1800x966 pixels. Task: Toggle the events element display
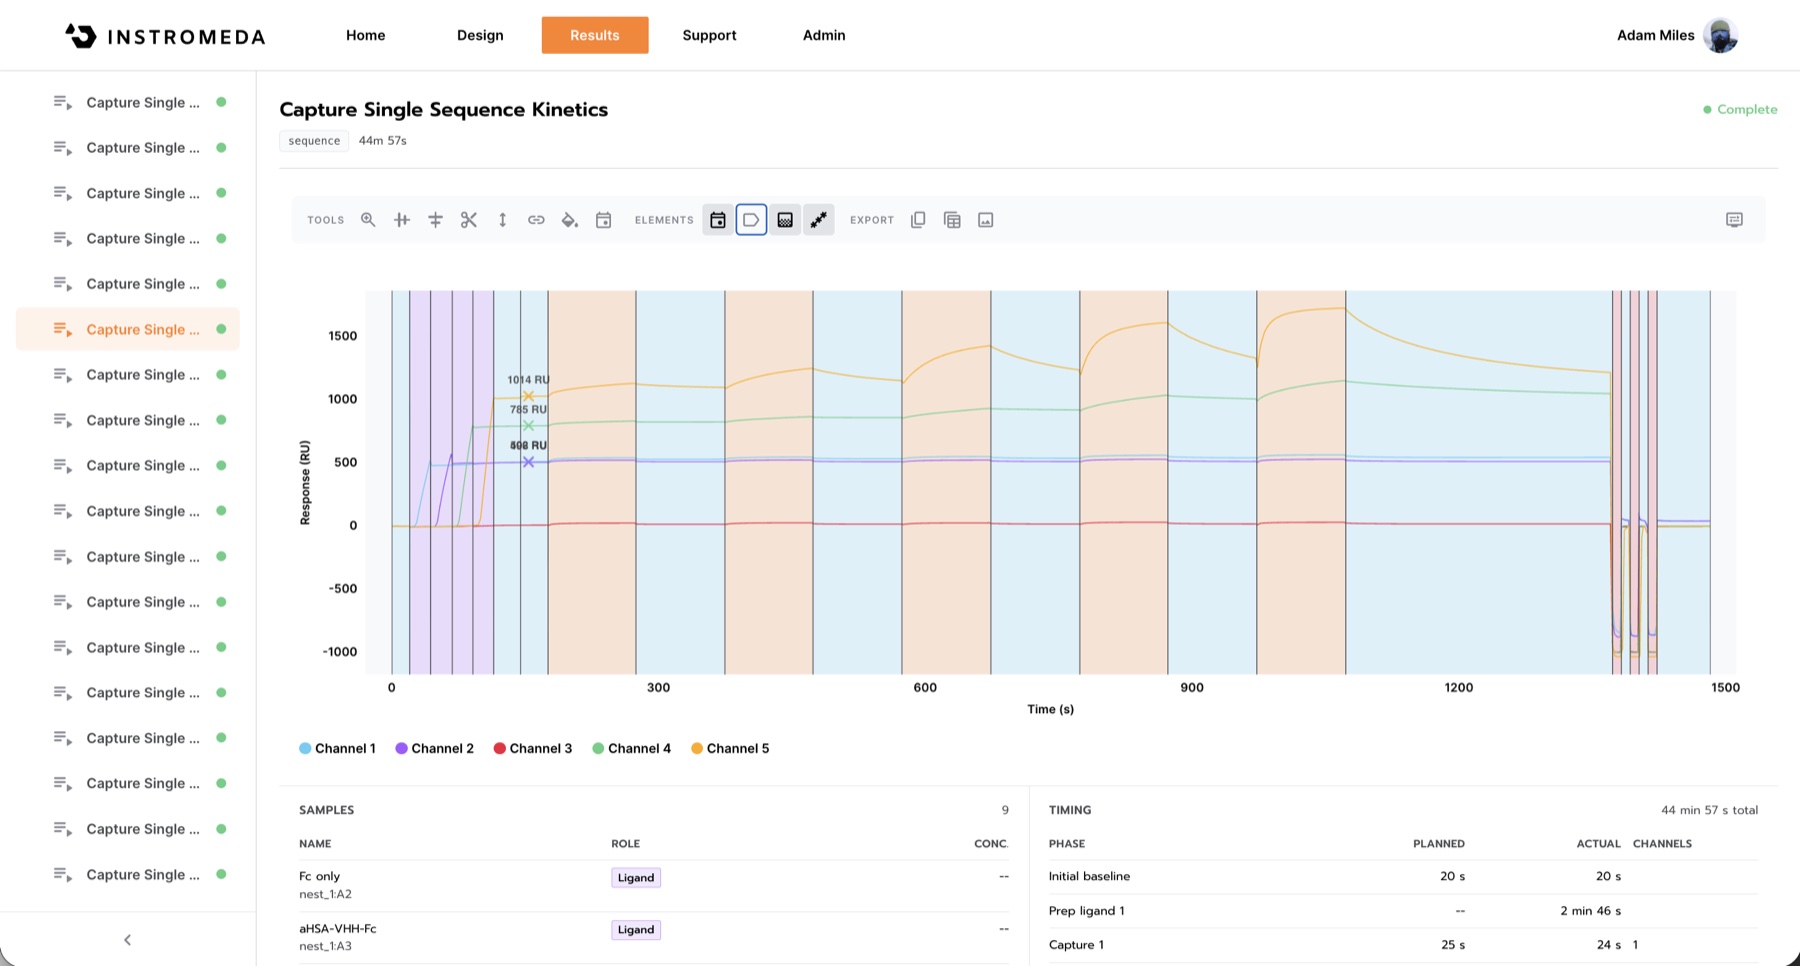pyautogui.click(x=718, y=220)
